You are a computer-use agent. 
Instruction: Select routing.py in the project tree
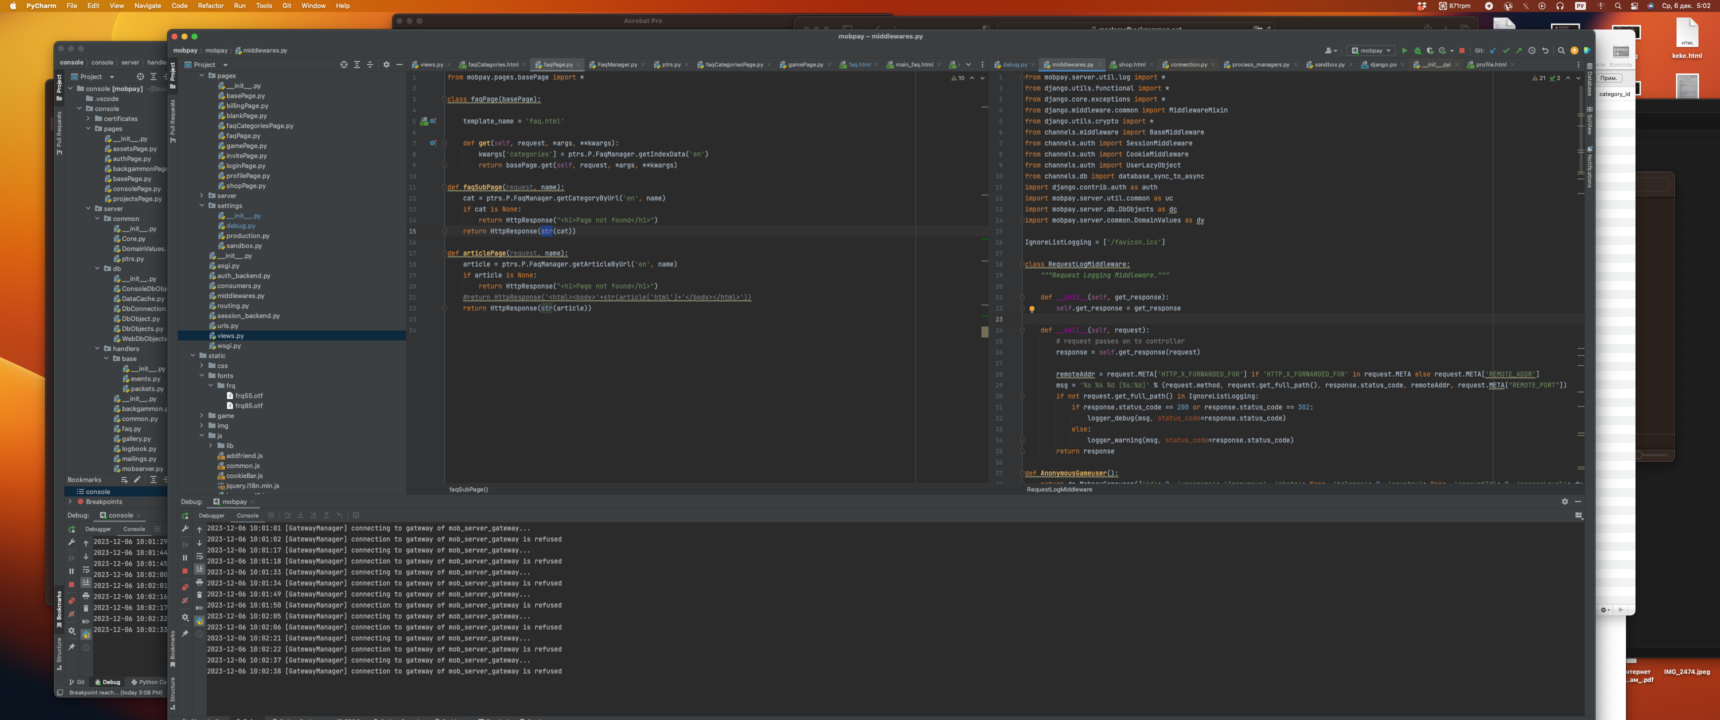(232, 306)
